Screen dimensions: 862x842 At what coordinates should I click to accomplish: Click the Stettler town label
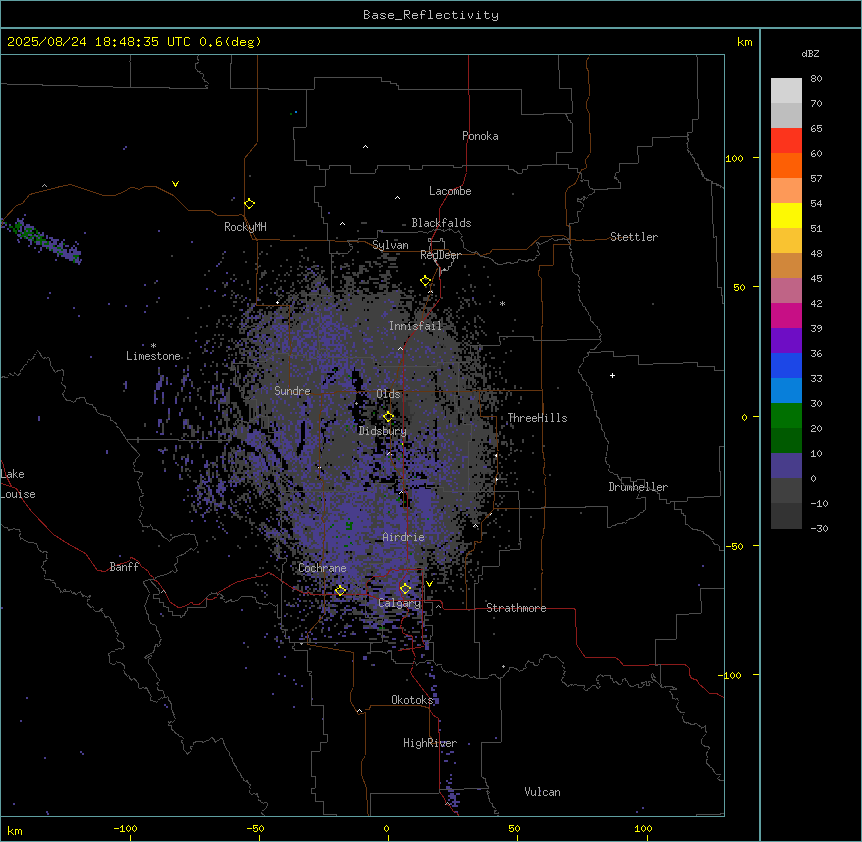click(634, 237)
